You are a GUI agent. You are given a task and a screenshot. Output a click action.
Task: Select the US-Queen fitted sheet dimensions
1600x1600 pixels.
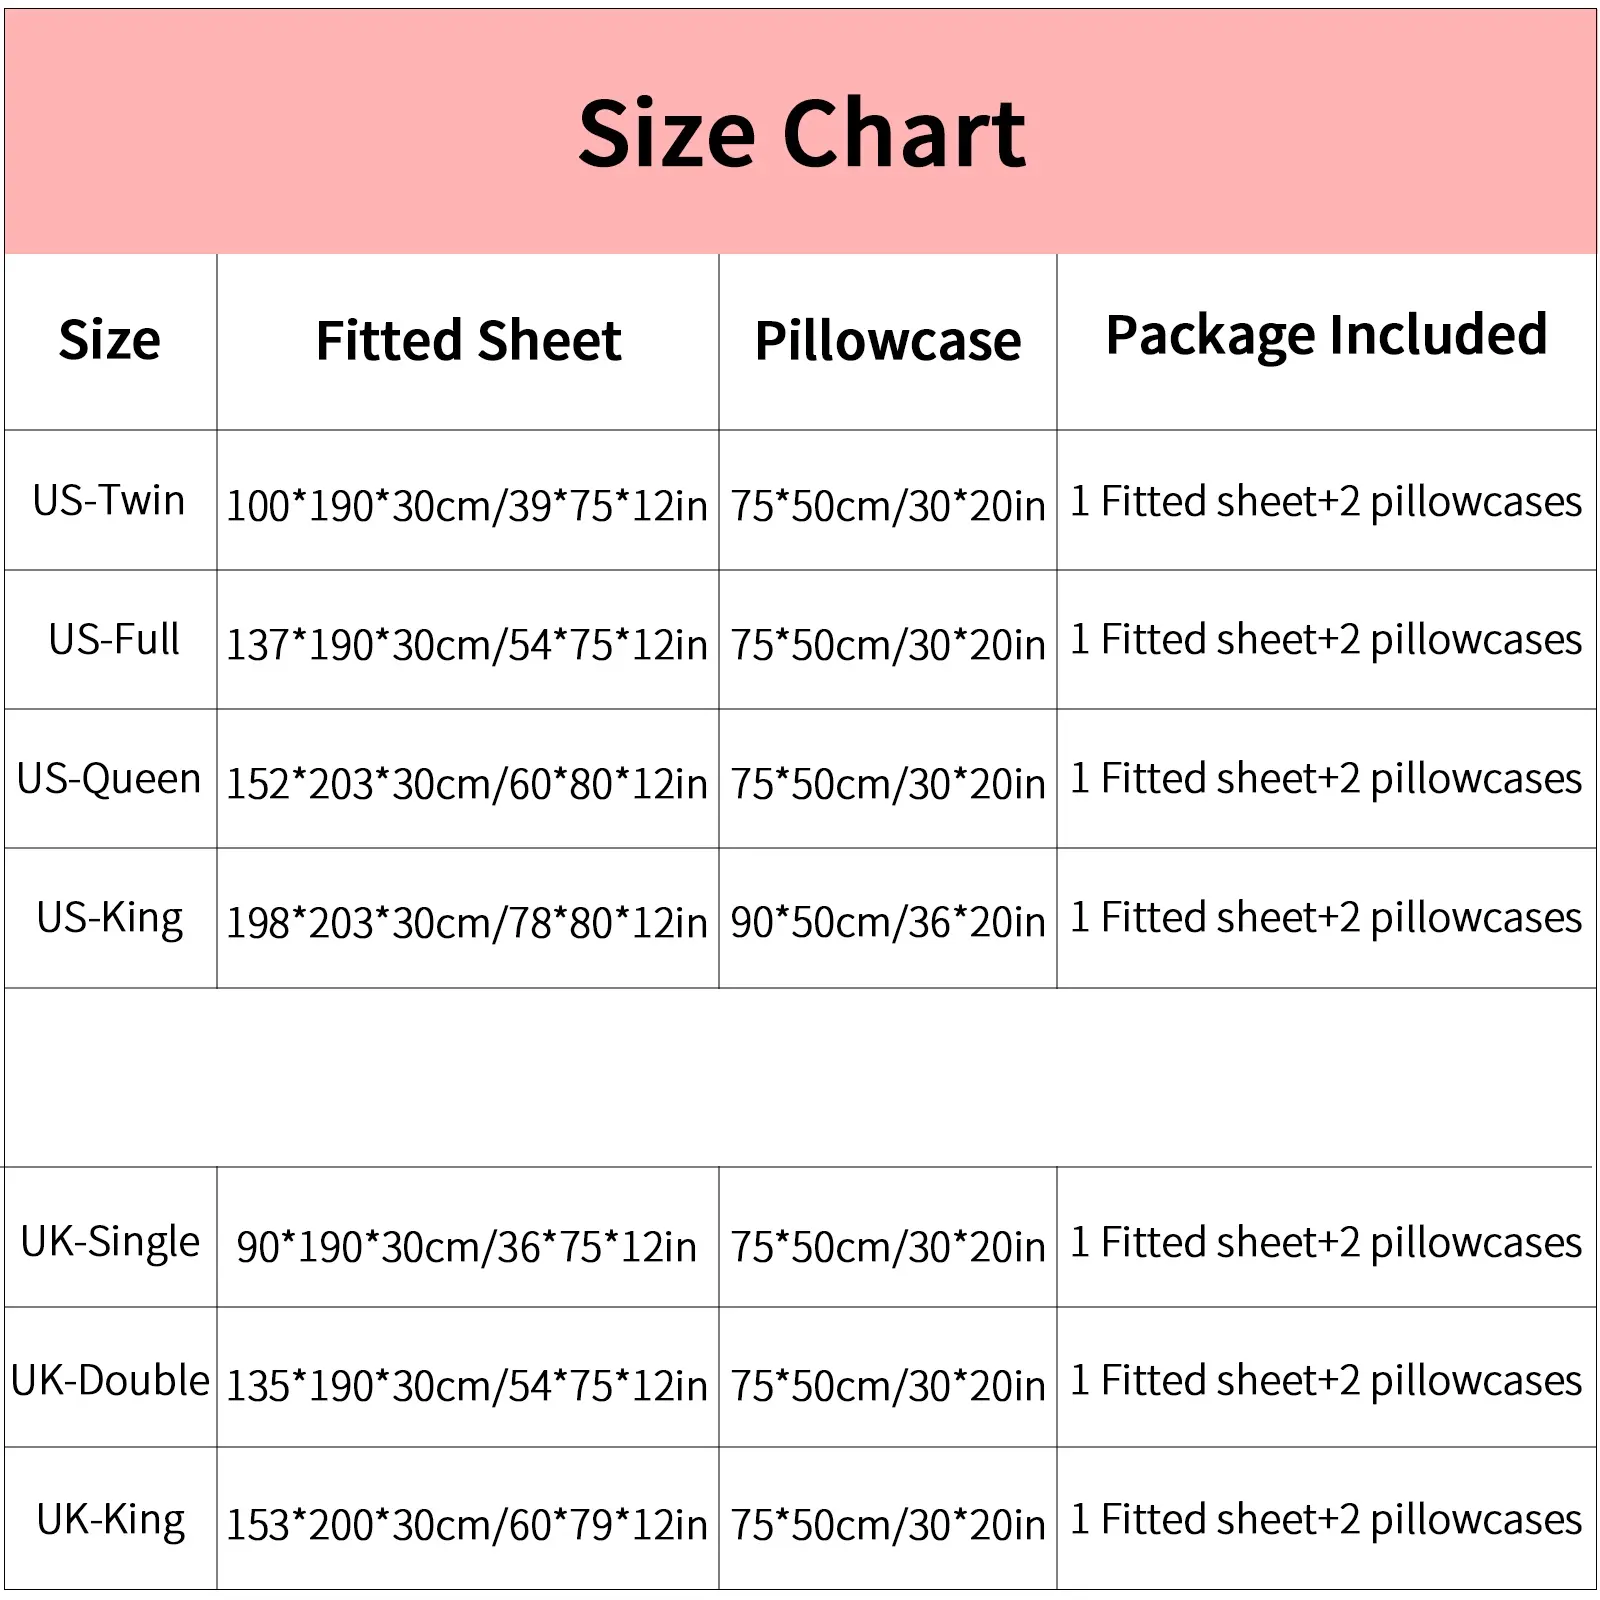467,784
